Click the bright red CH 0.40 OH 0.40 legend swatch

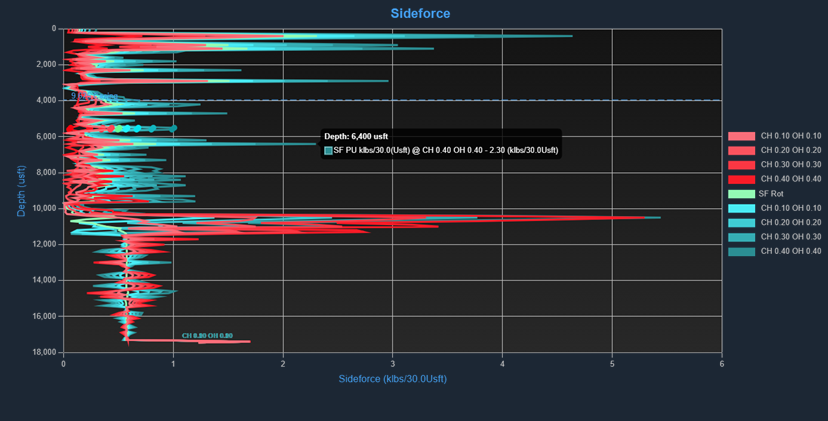point(741,179)
